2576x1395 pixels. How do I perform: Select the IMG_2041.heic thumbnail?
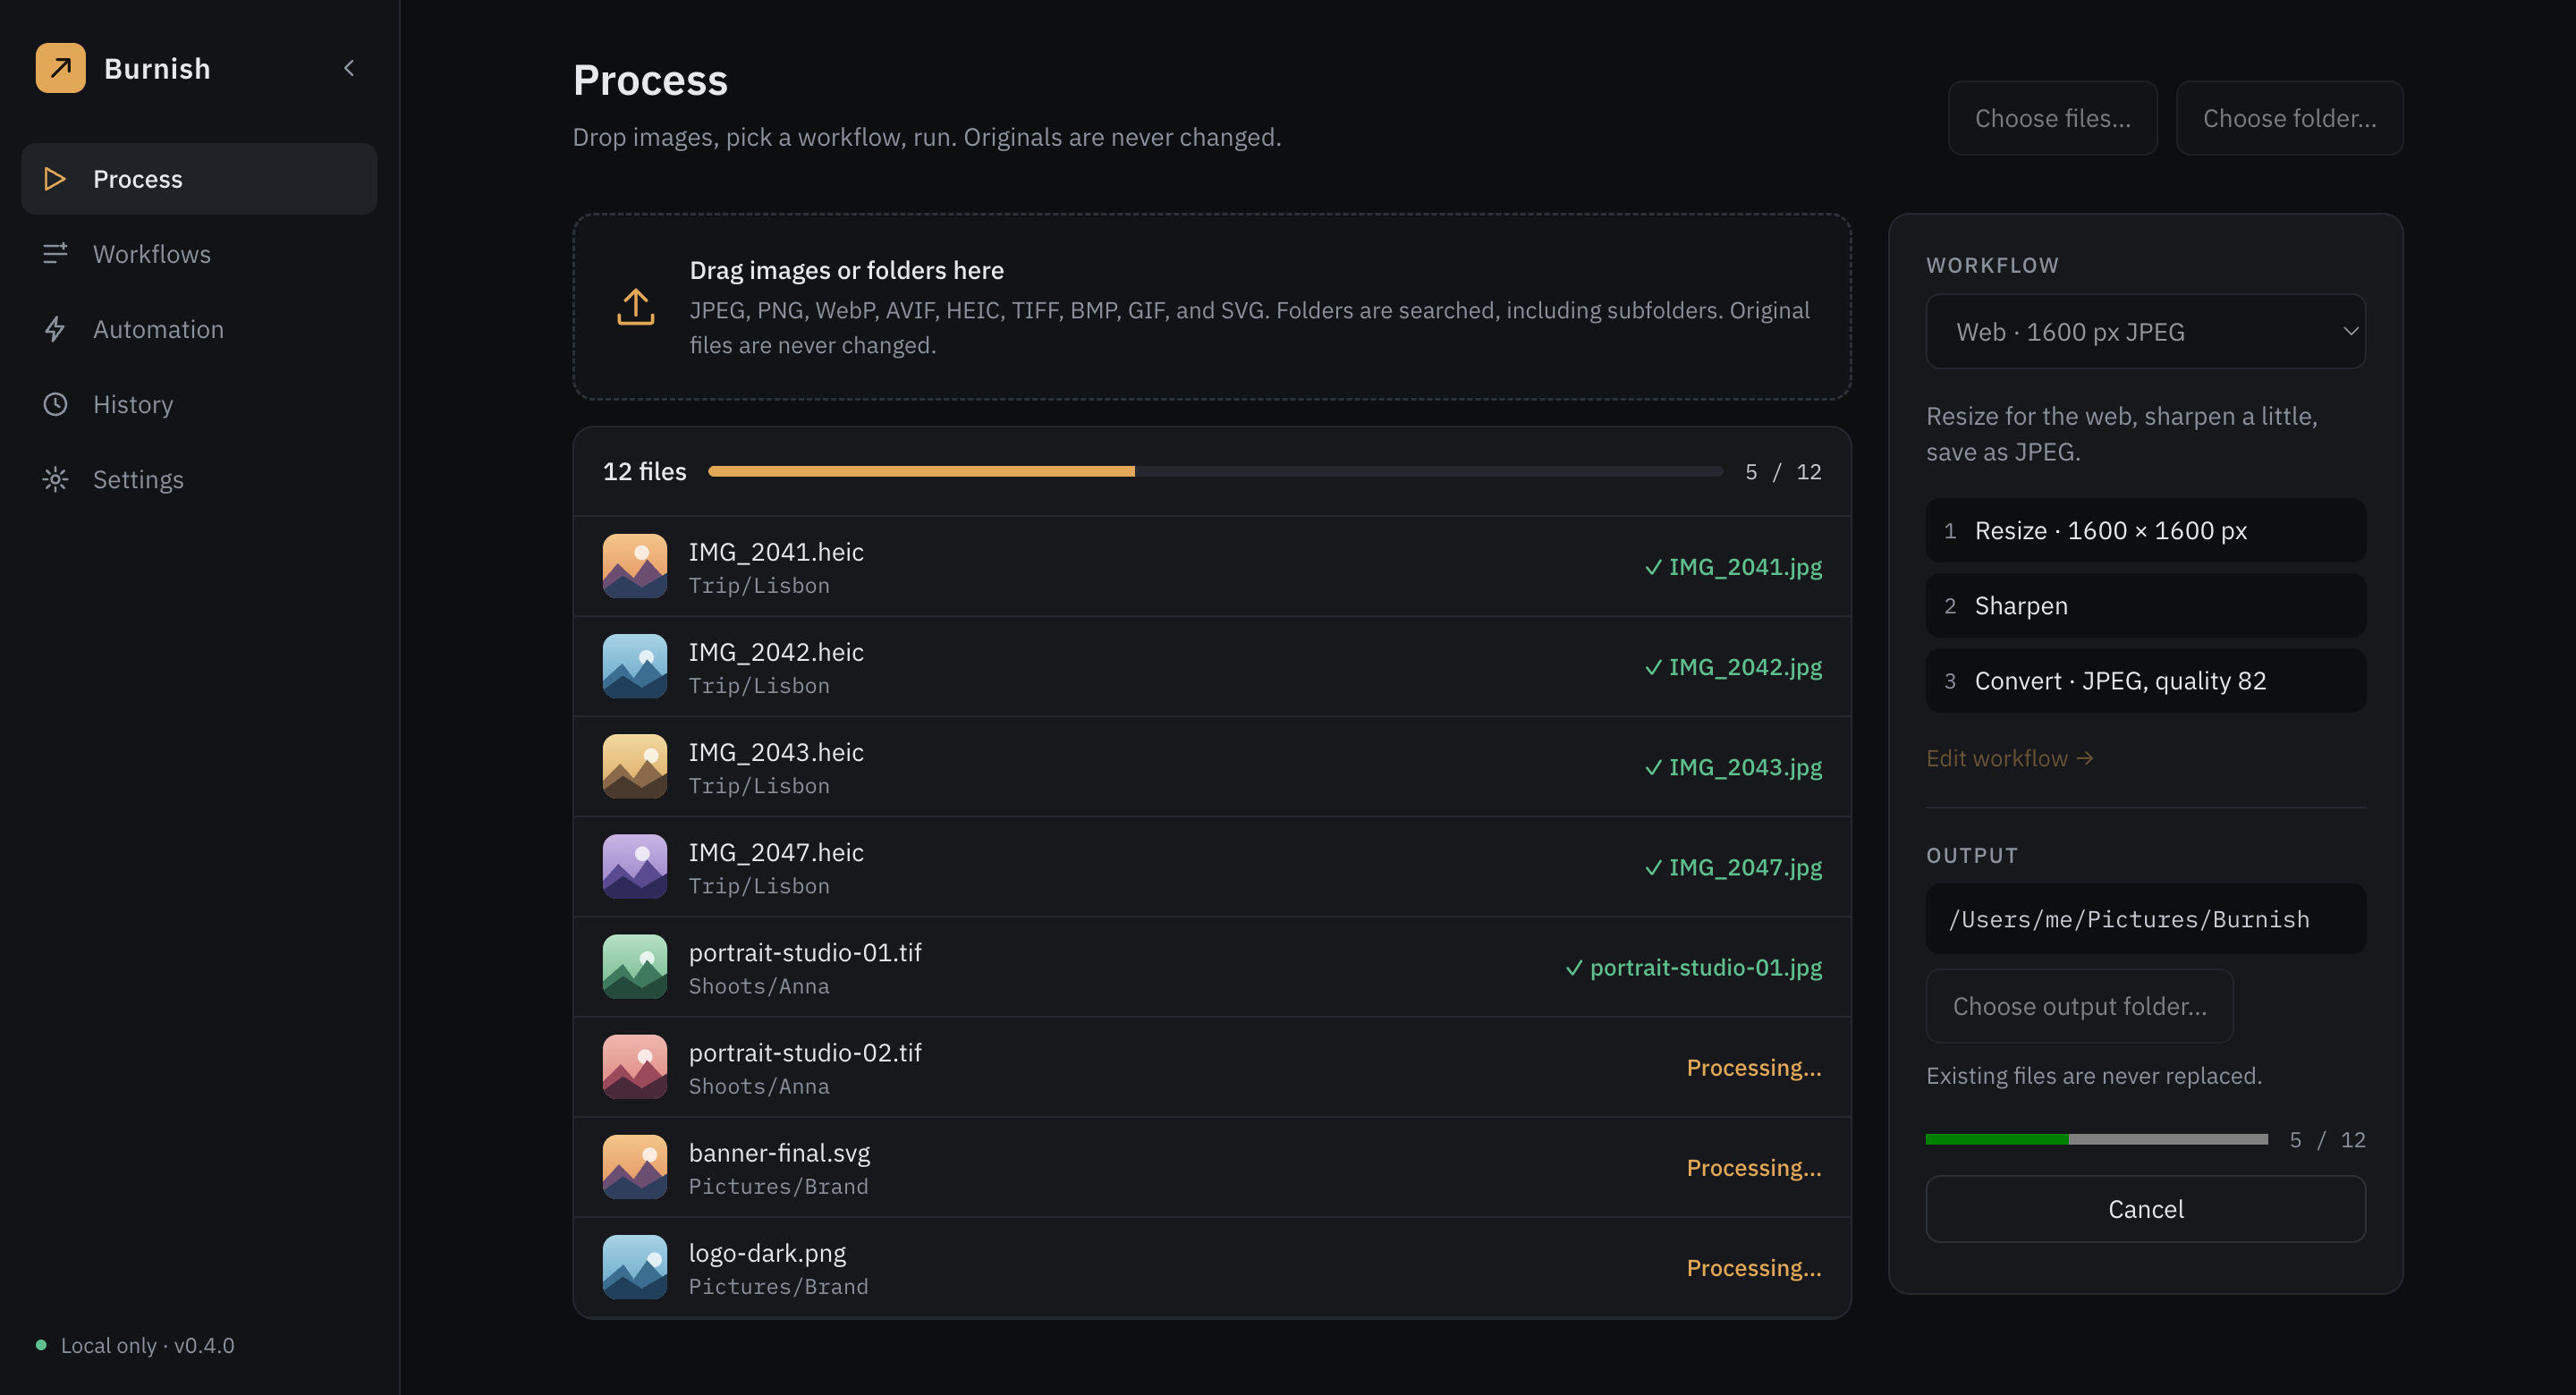[x=635, y=566]
